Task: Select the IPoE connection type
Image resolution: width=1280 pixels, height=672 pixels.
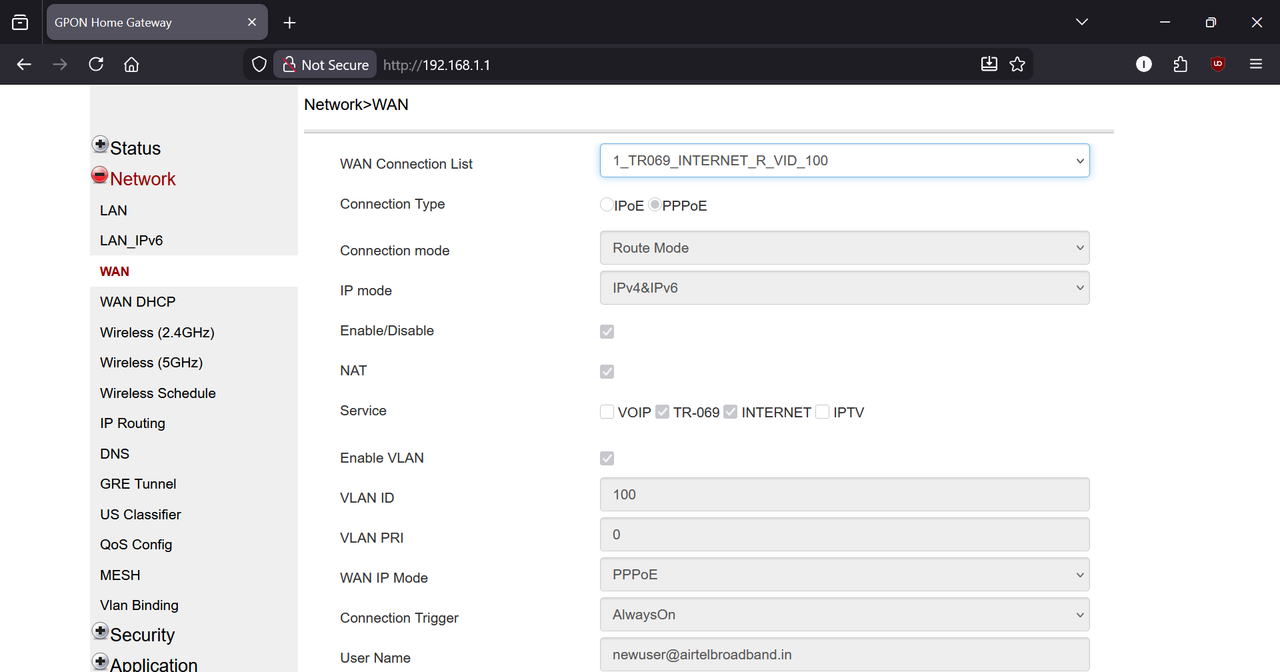Action: (606, 205)
